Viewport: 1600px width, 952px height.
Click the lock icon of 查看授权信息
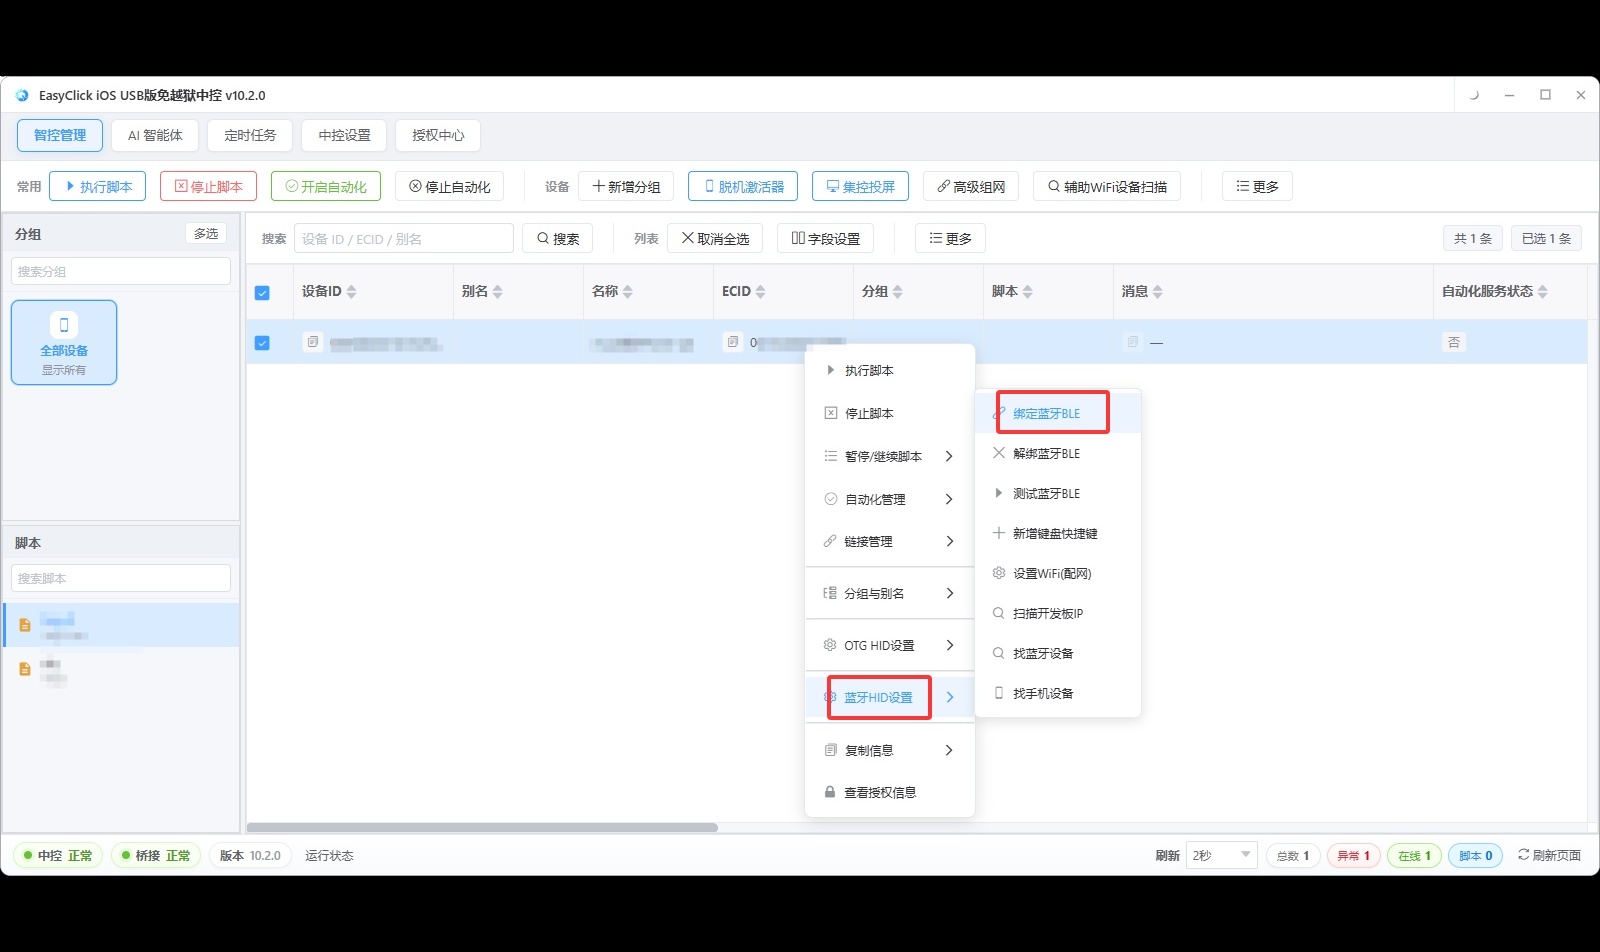(830, 792)
